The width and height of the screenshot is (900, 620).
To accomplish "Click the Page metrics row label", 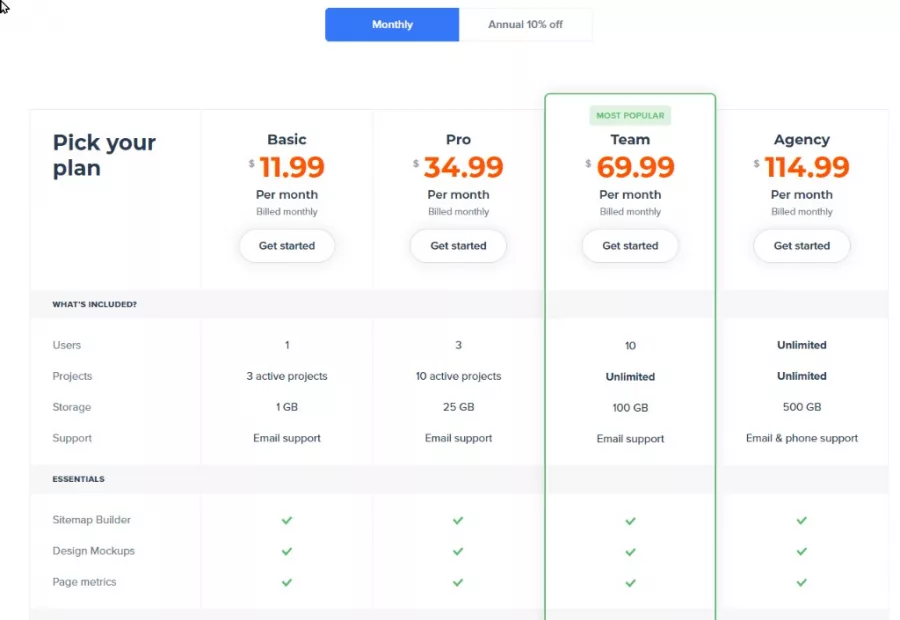I will pos(84,582).
